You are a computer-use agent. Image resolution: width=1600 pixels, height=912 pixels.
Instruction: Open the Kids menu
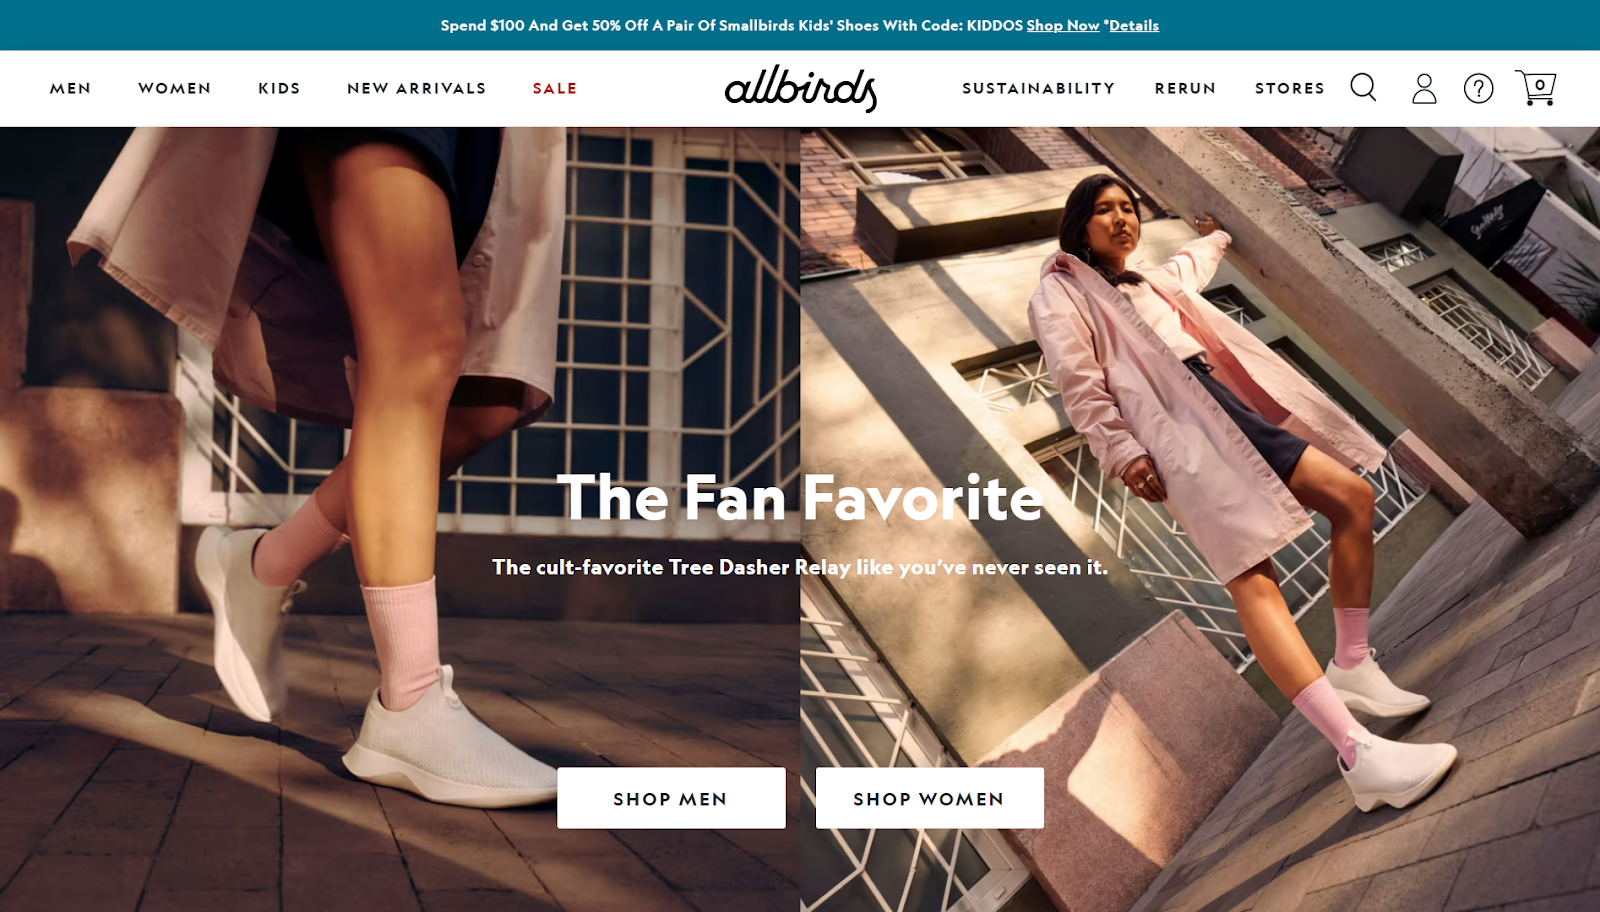pyautogui.click(x=279, y=88)
